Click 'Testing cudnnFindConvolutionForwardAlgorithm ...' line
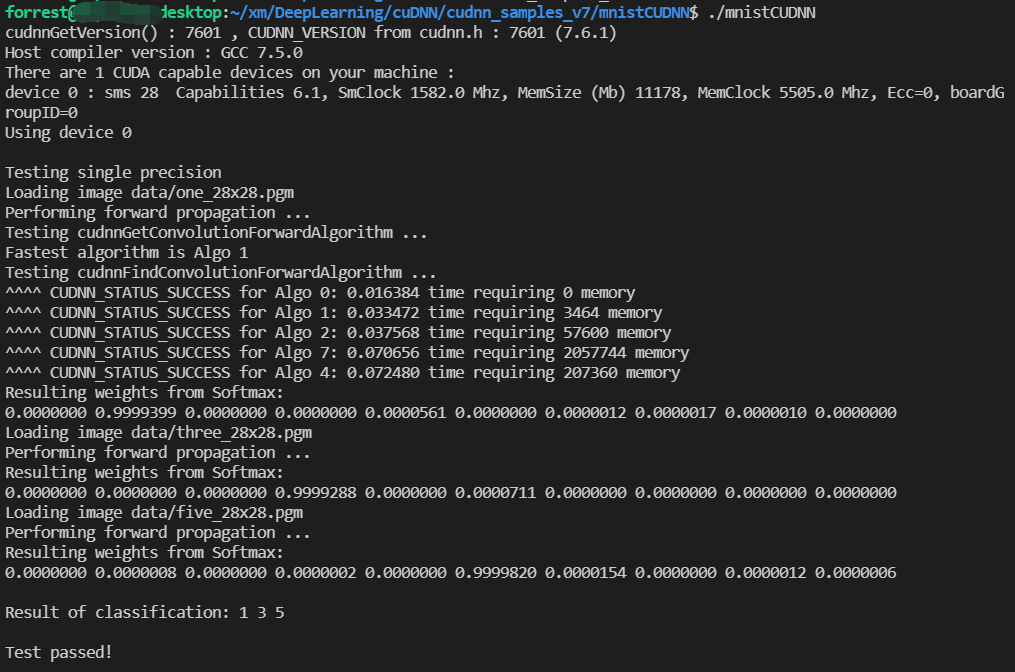The height and width of the screenshot is (672, 1015). pos(221,273)
